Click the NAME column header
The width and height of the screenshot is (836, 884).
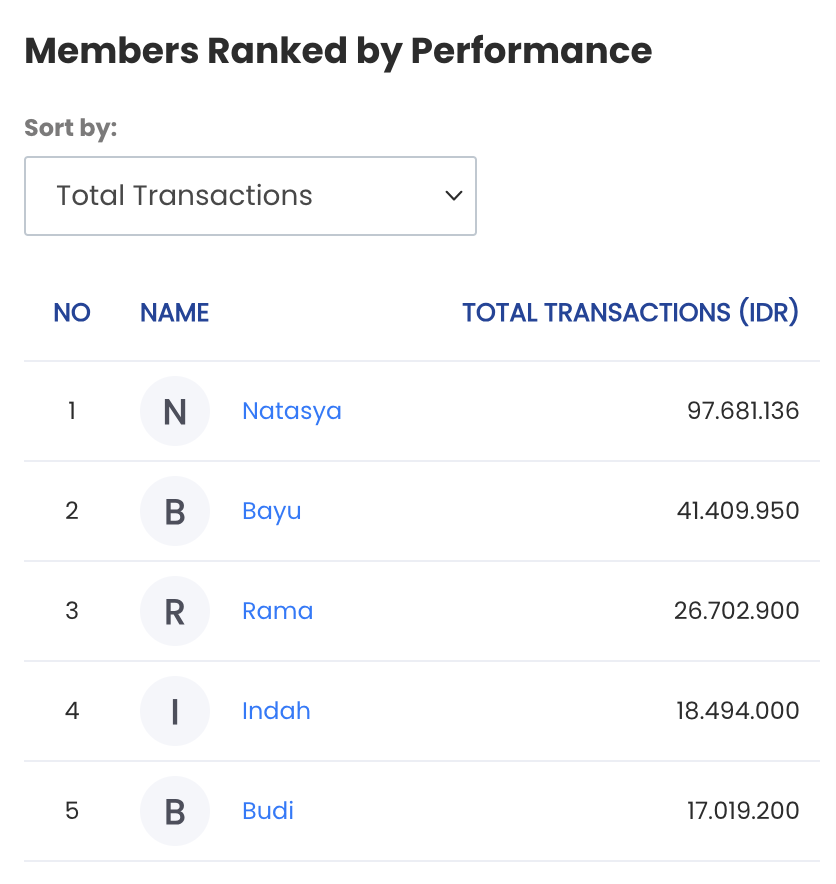point(174,312)
